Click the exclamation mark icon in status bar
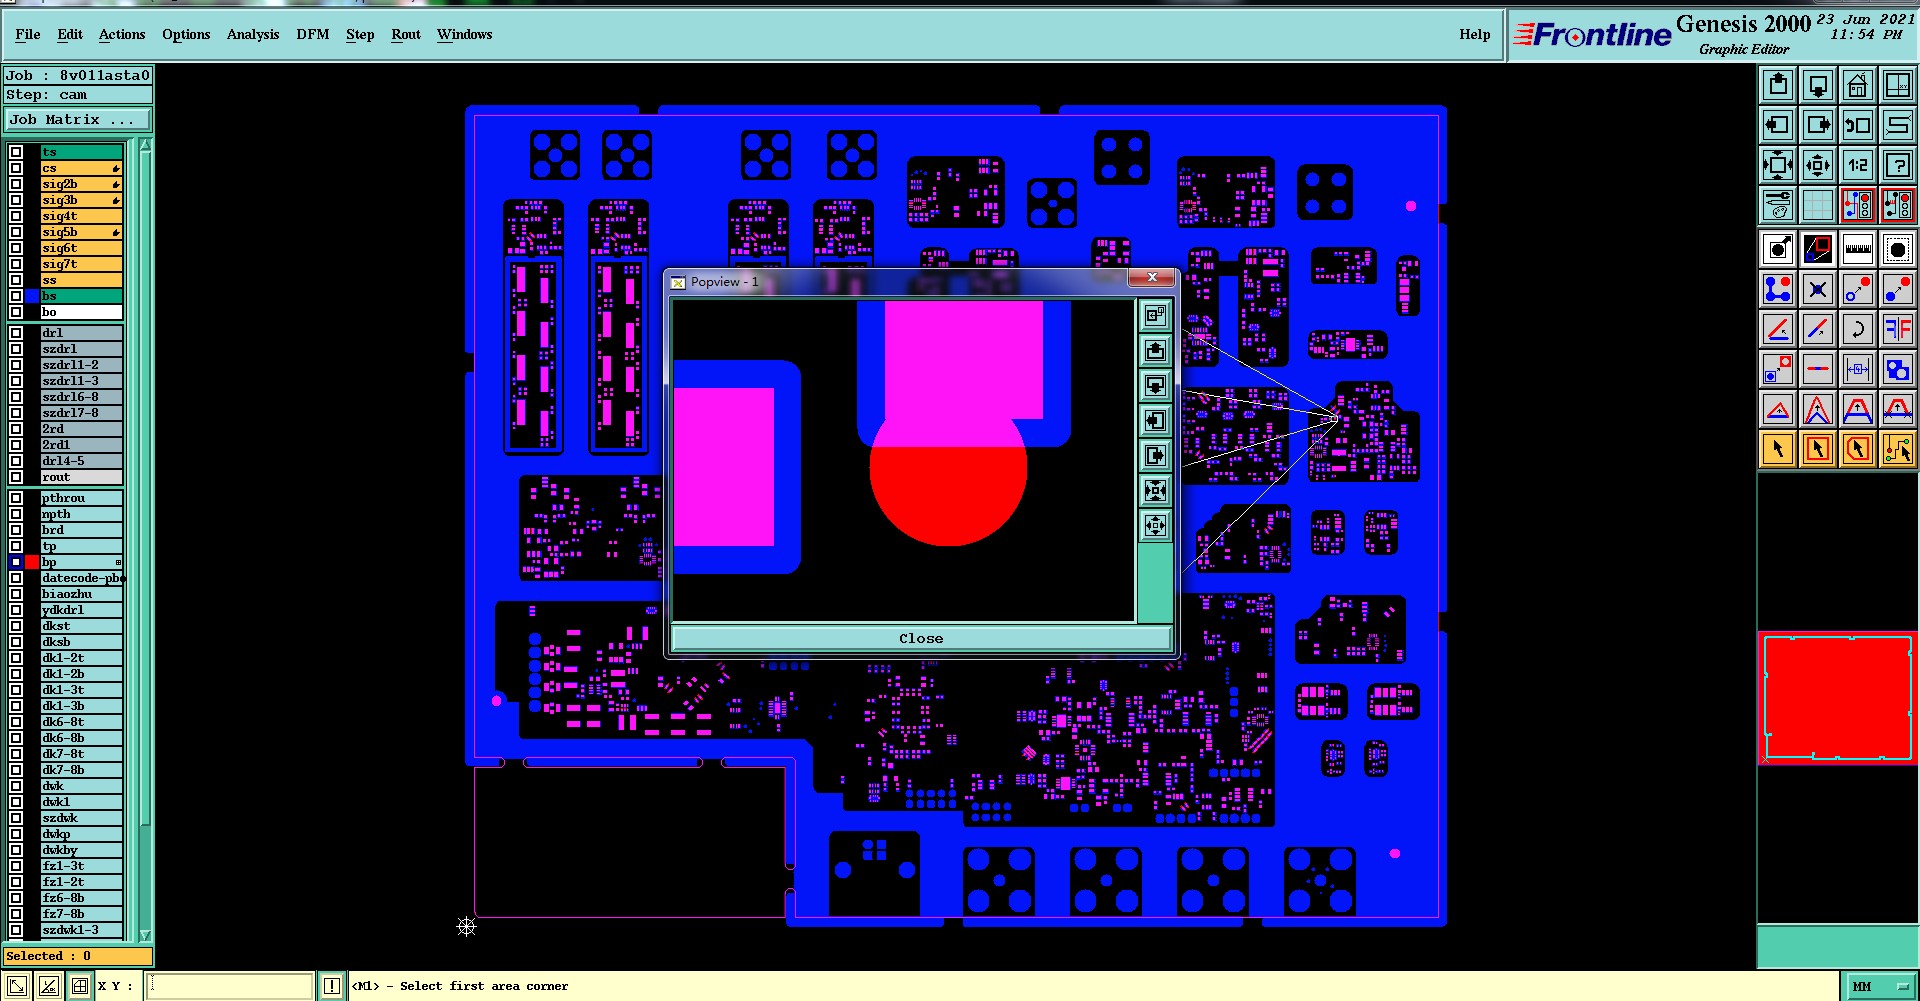This screenshot has height=1001, width=1920. tap(332, 986)
